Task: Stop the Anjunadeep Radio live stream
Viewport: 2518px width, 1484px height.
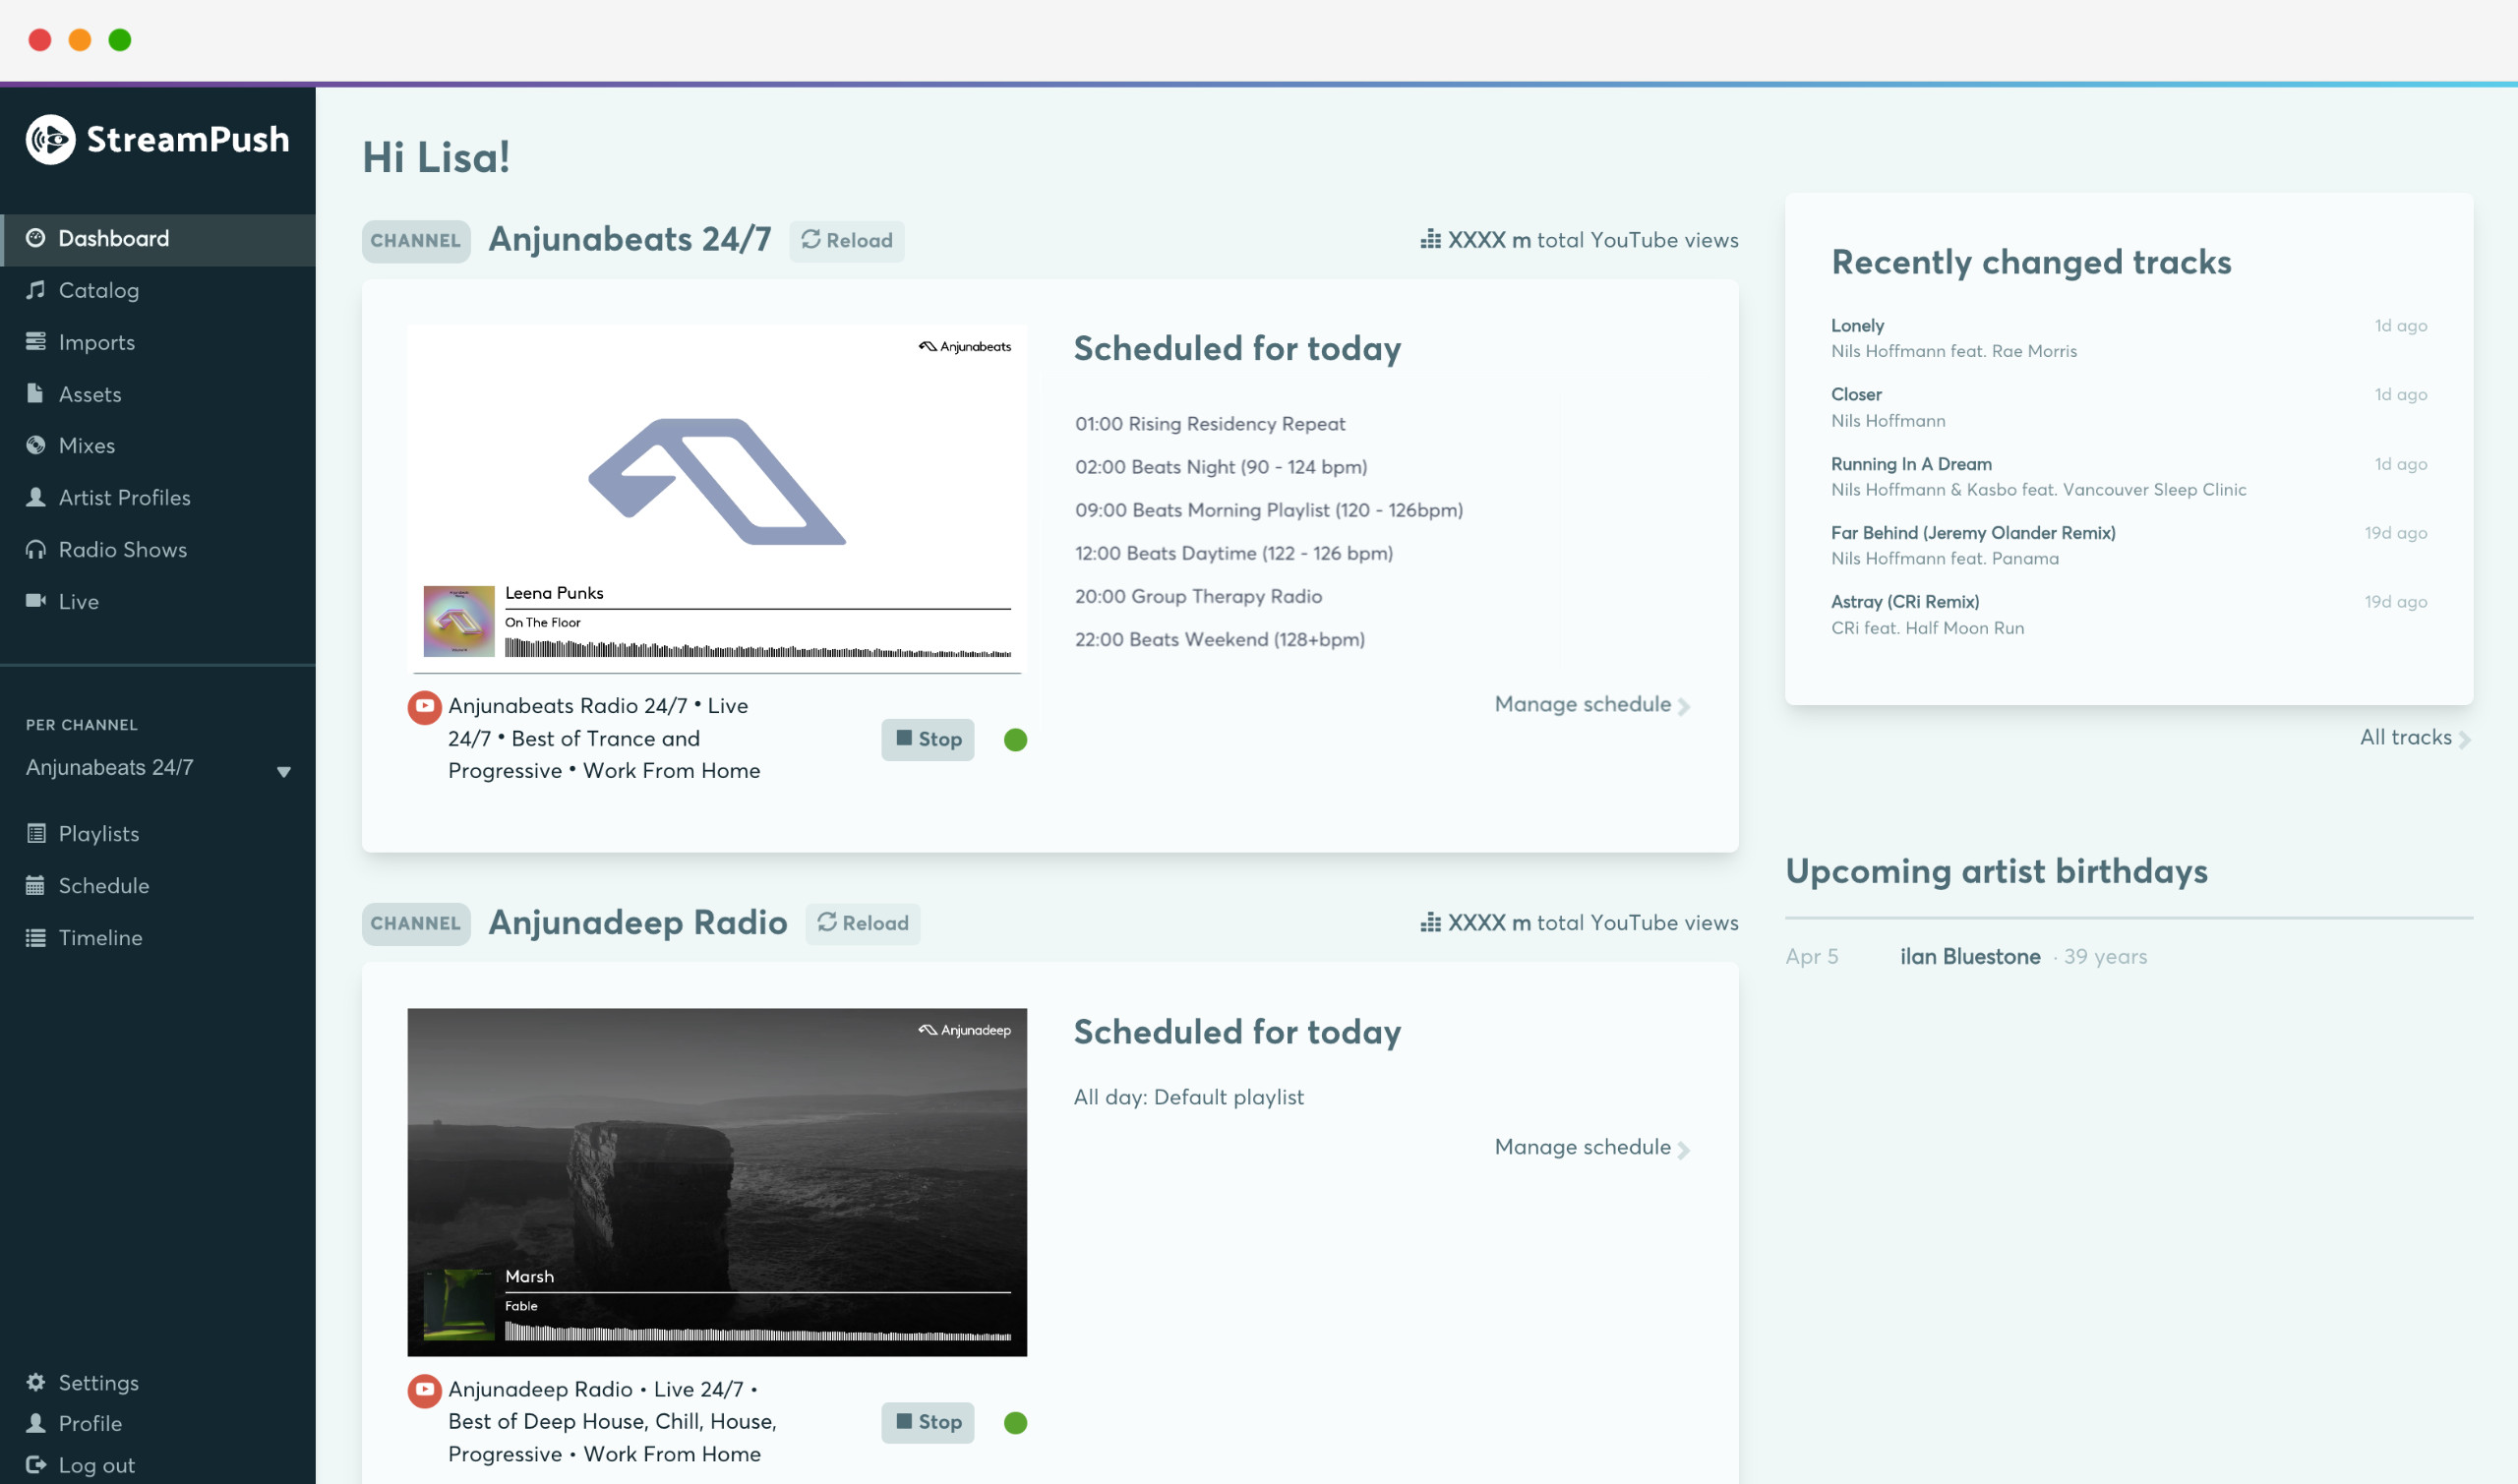Action: tap(927, 1422)
